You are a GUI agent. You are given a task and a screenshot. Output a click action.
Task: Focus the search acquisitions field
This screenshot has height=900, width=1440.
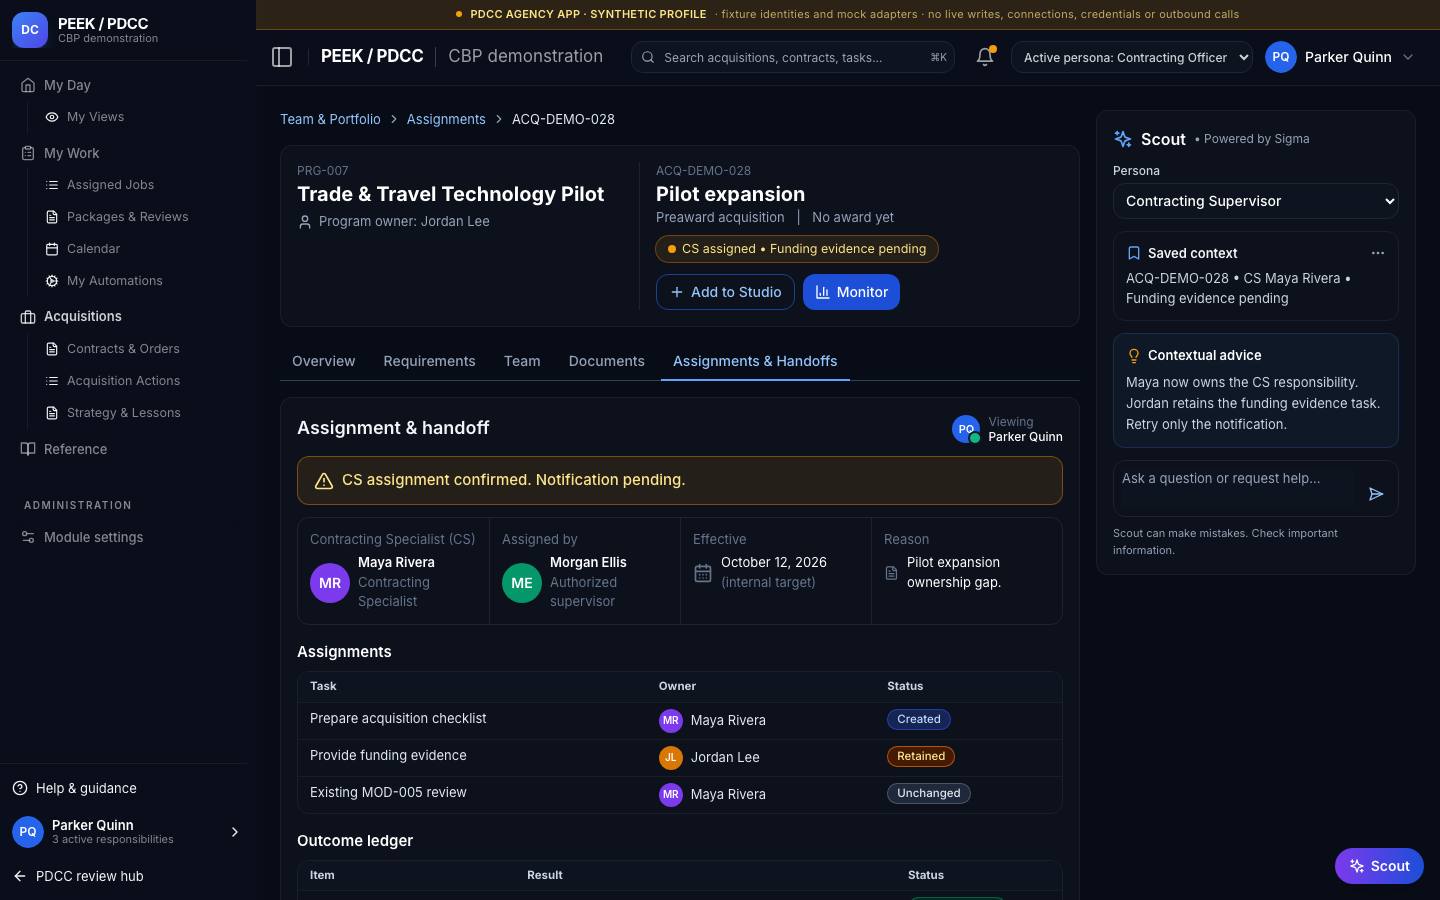tap(793, 57)
